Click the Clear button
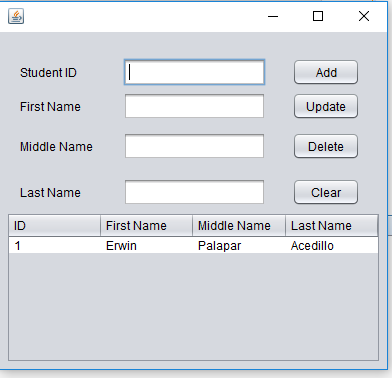This screenshot has width=392, height=378. pos(326,192)
